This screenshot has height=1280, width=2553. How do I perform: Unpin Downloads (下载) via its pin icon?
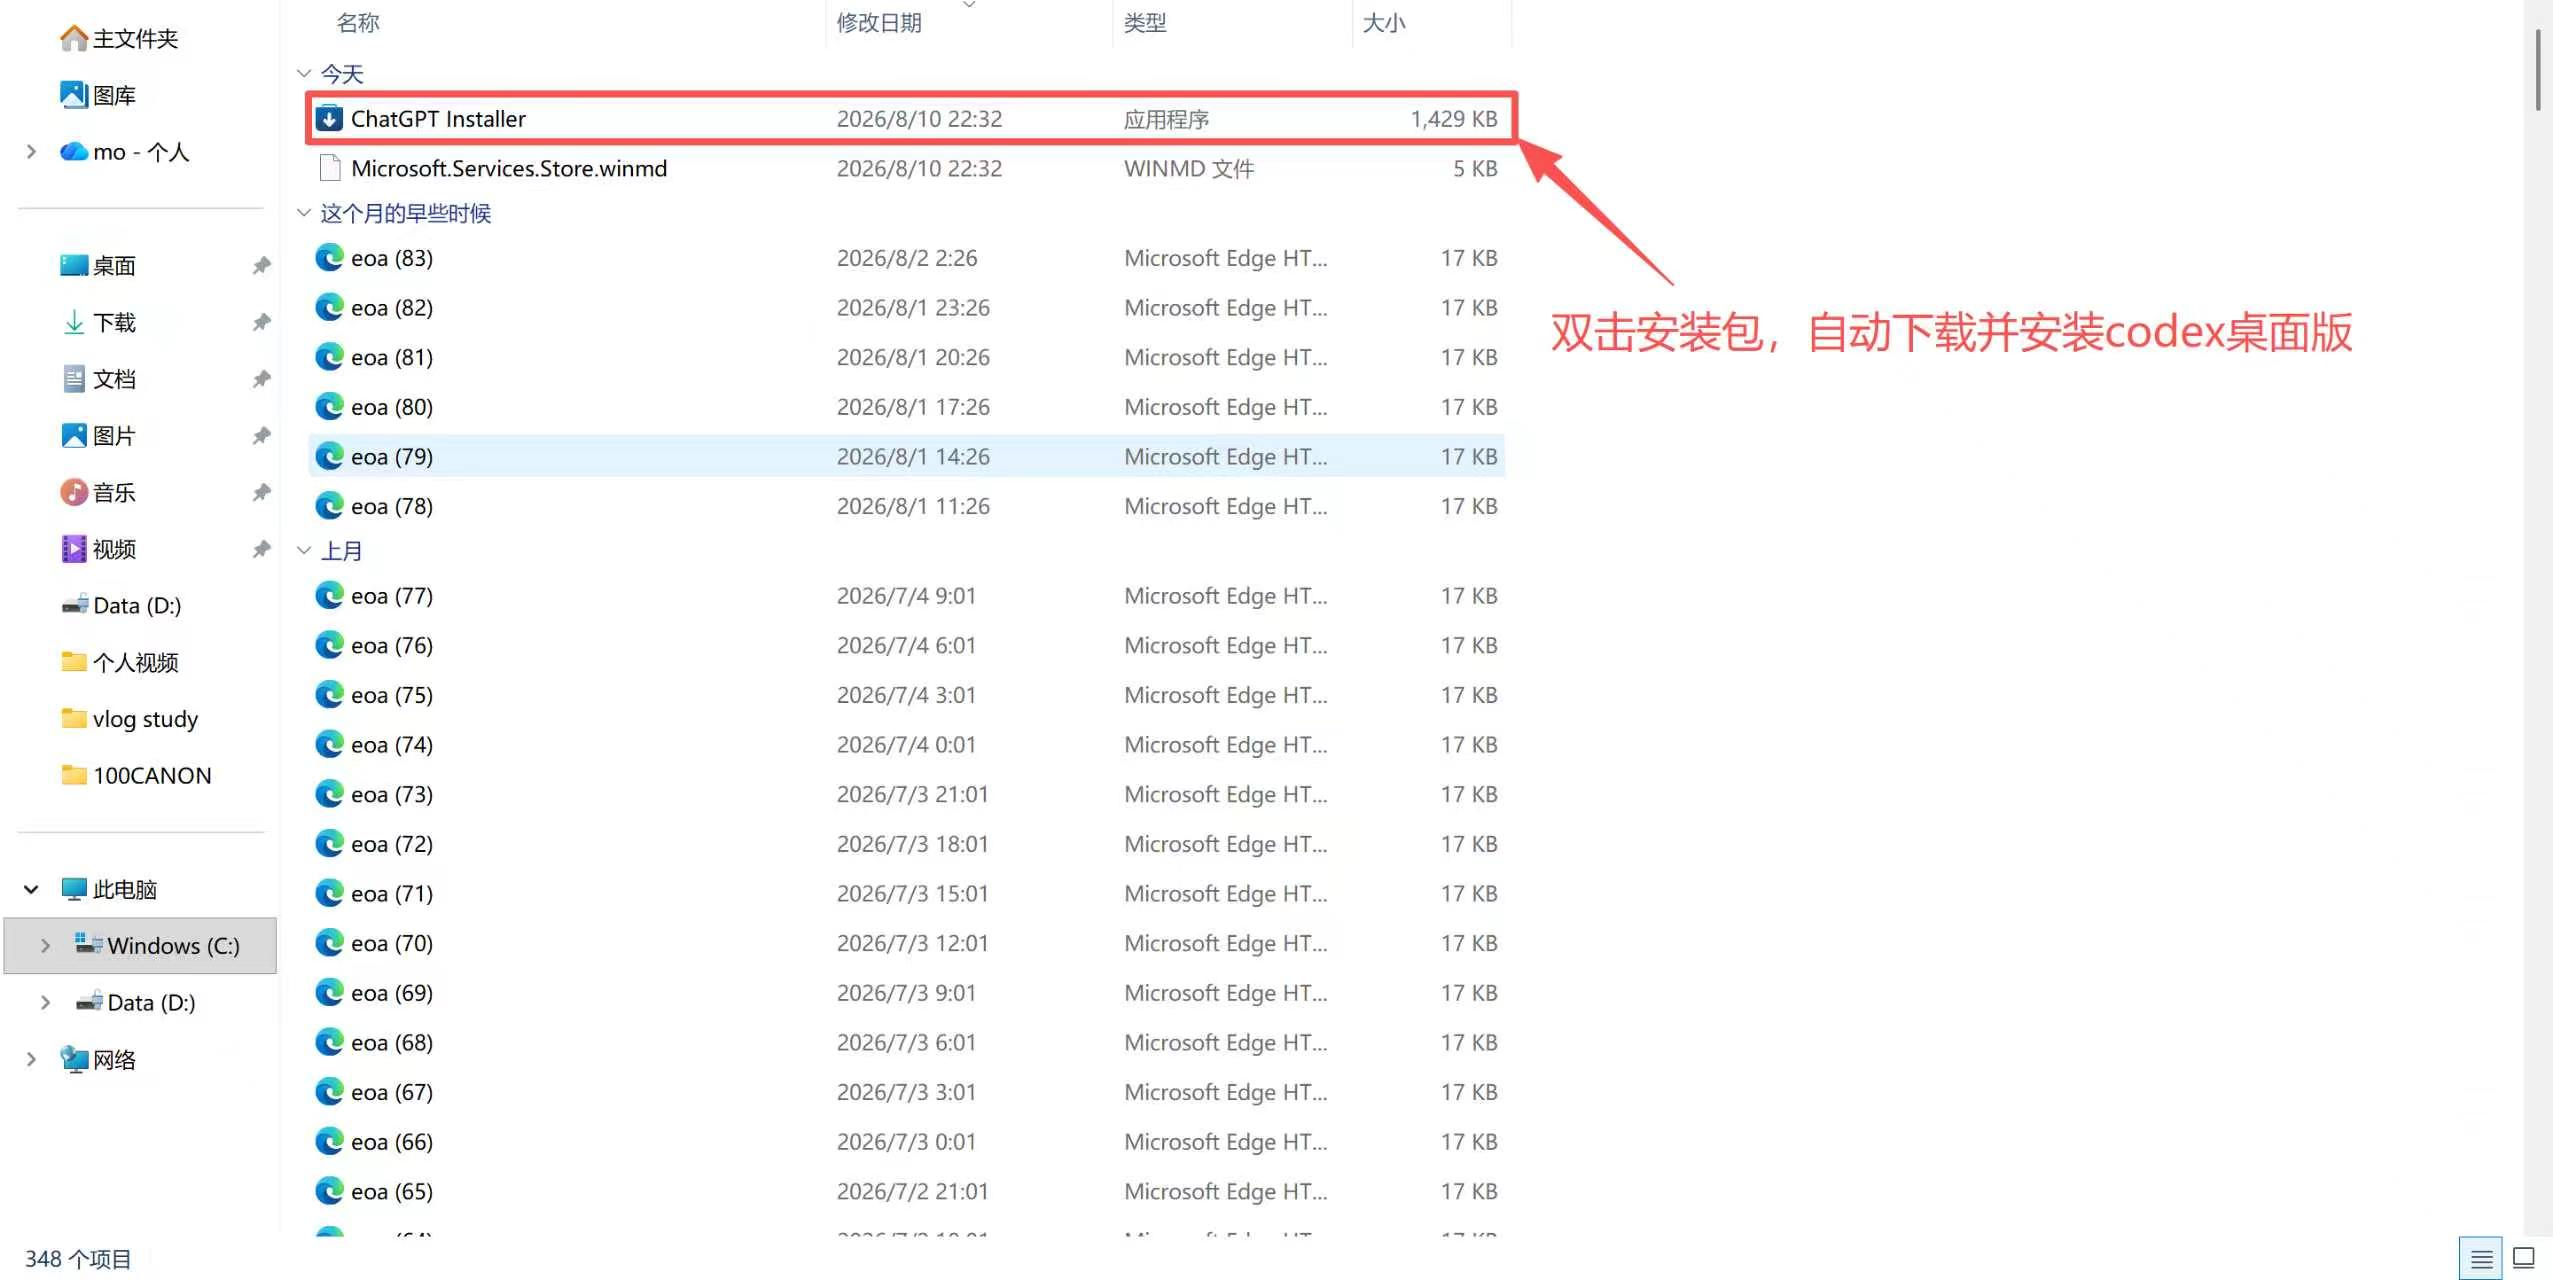coord(261,322)
